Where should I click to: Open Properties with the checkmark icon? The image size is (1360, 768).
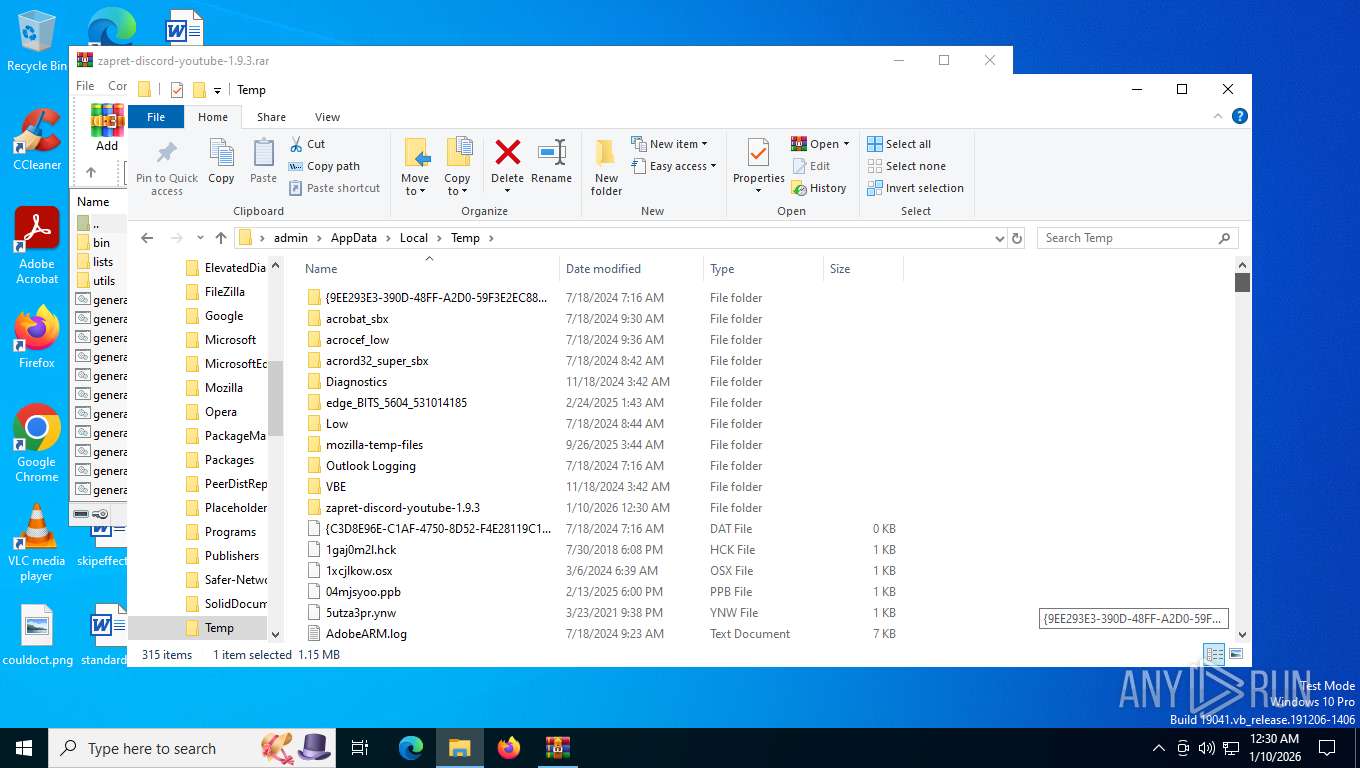(758, 154)
